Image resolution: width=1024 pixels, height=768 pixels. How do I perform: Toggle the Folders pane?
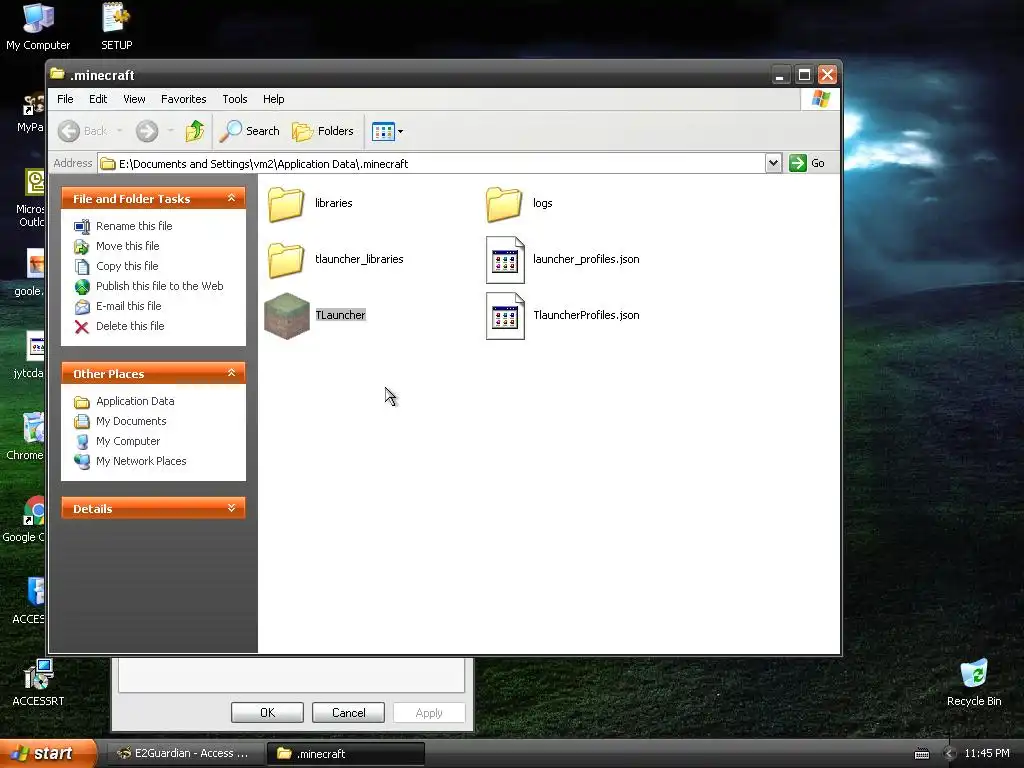[323, 131]
